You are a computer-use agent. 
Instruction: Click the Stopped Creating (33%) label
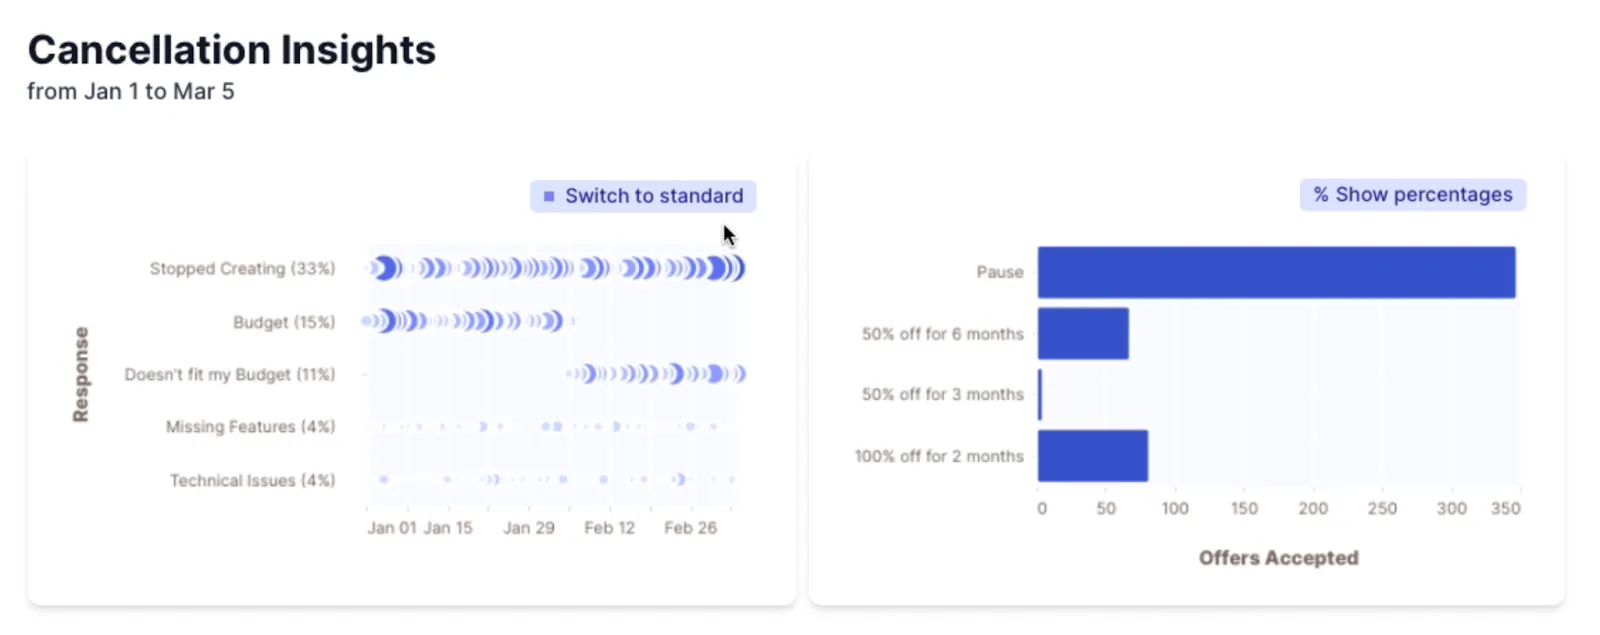click(242, 269)
